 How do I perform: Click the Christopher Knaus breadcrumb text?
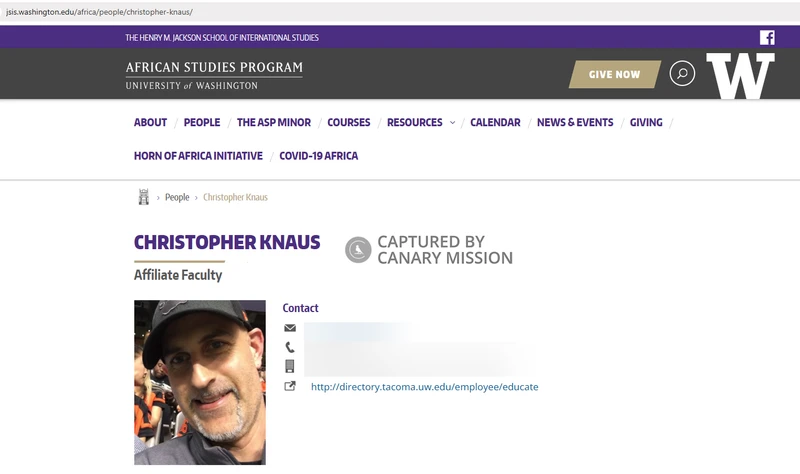coord(235,197)
